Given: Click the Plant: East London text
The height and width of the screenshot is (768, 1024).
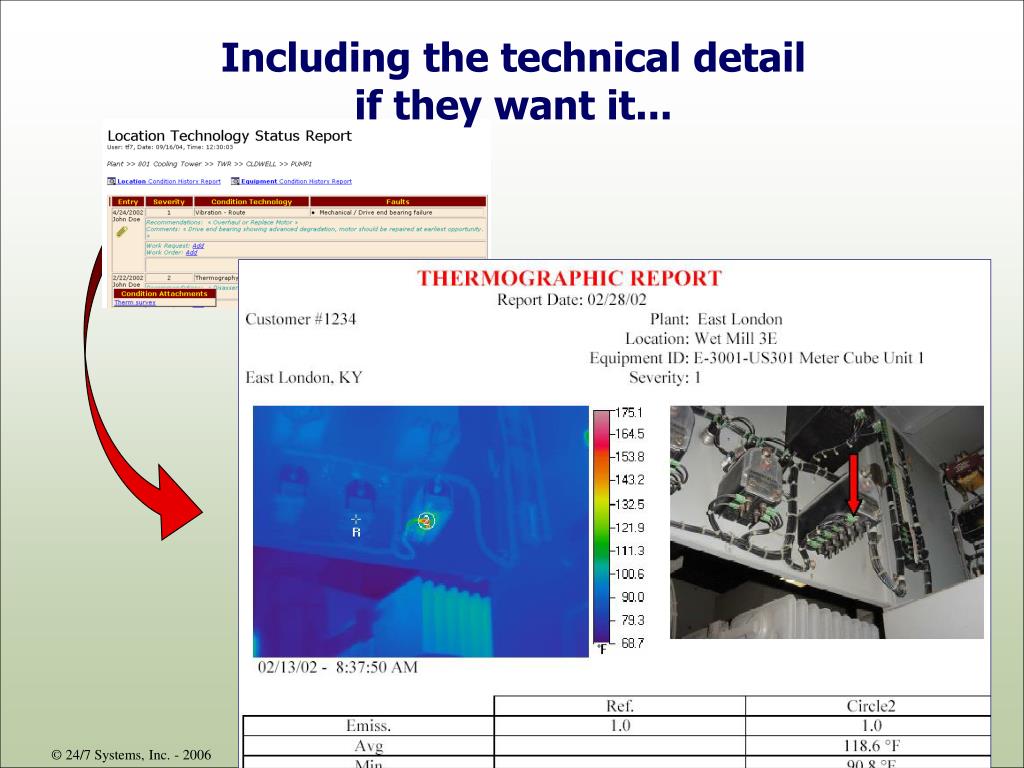Looking at the screenshot, I should pyautogui.click(x=716, y=319).
